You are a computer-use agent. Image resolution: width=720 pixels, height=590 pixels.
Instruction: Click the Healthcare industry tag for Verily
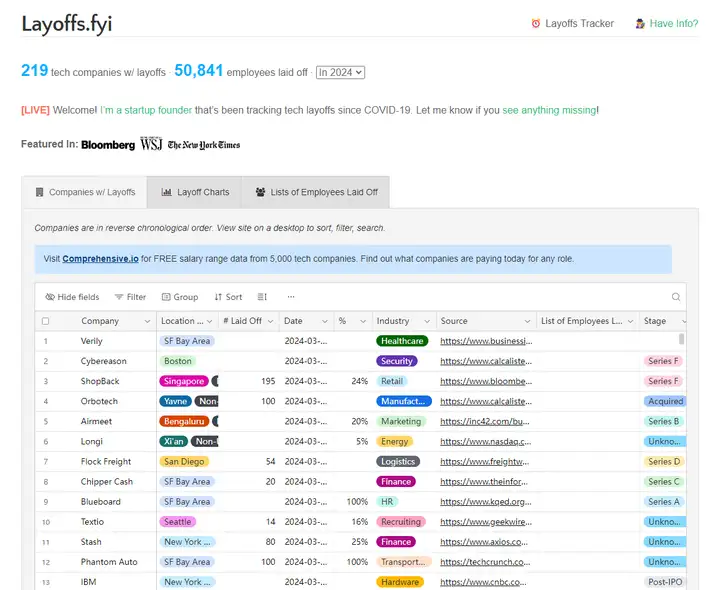tap(402, 341)
